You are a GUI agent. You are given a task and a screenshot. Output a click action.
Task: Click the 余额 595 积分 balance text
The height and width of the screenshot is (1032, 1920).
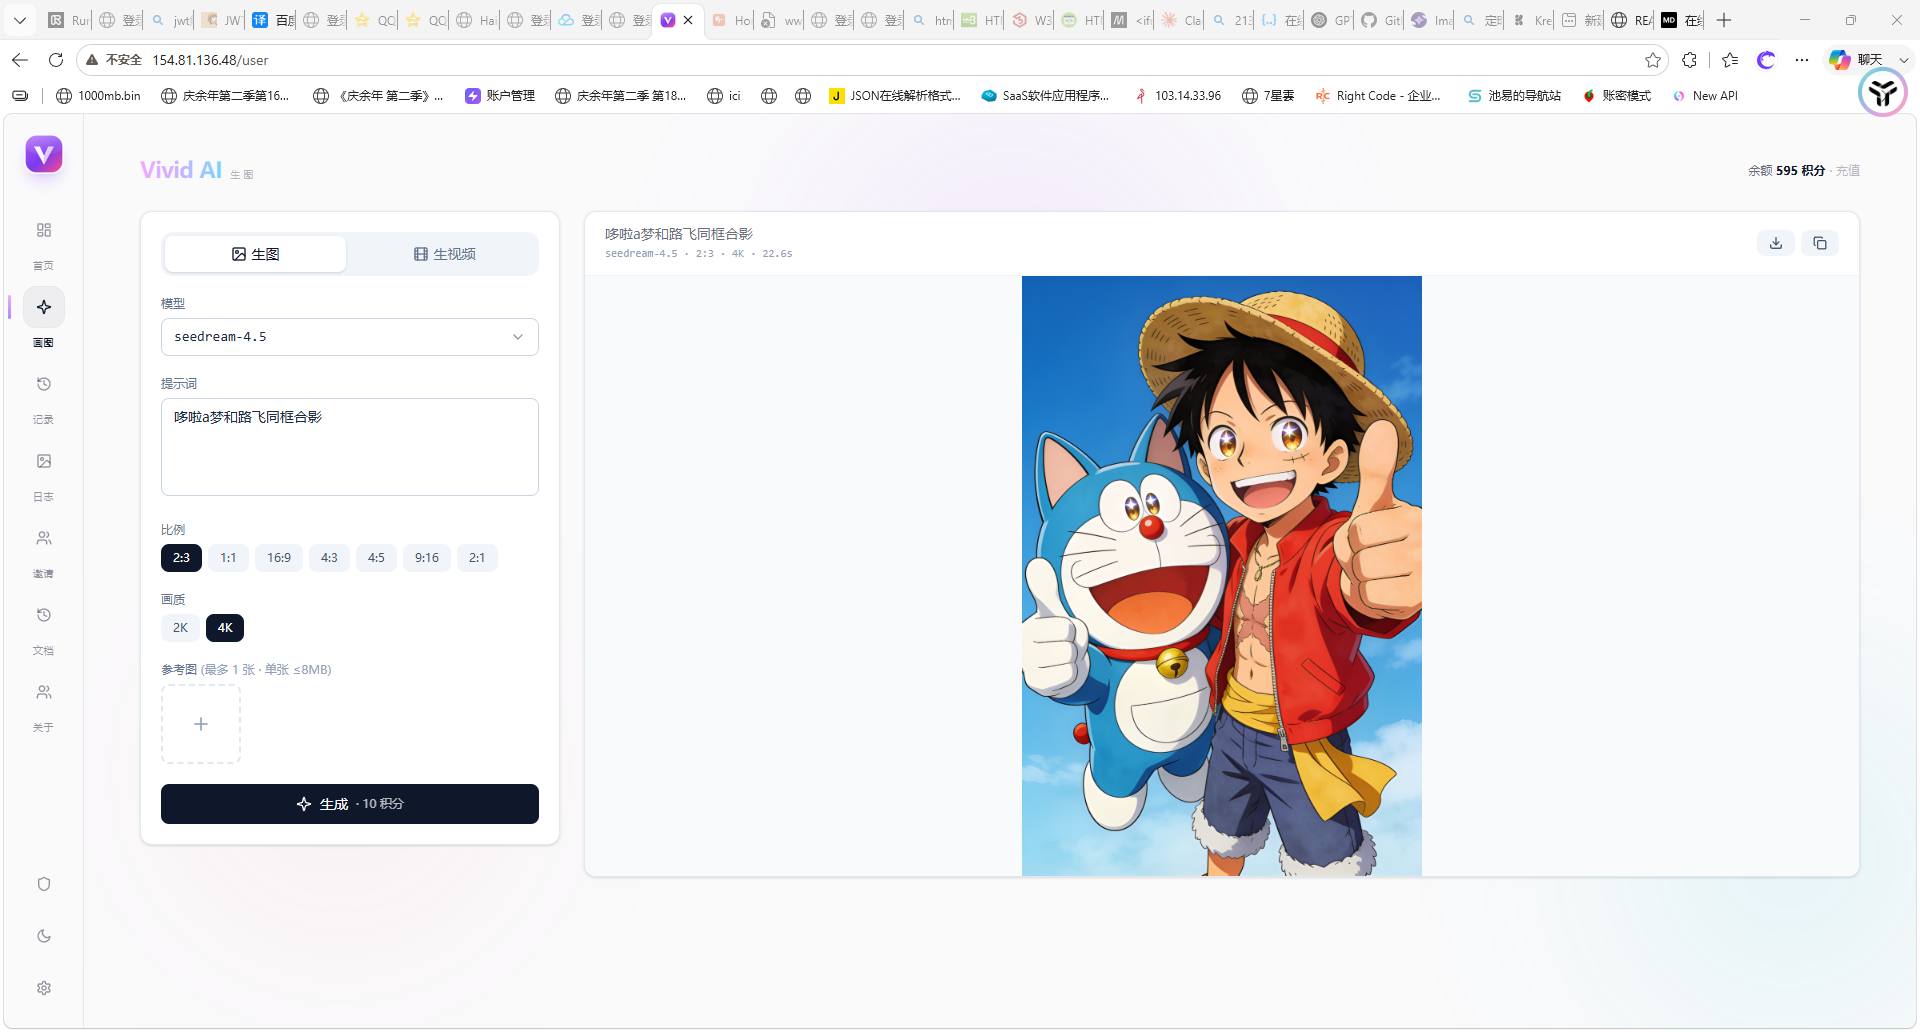pos(1786,171)
